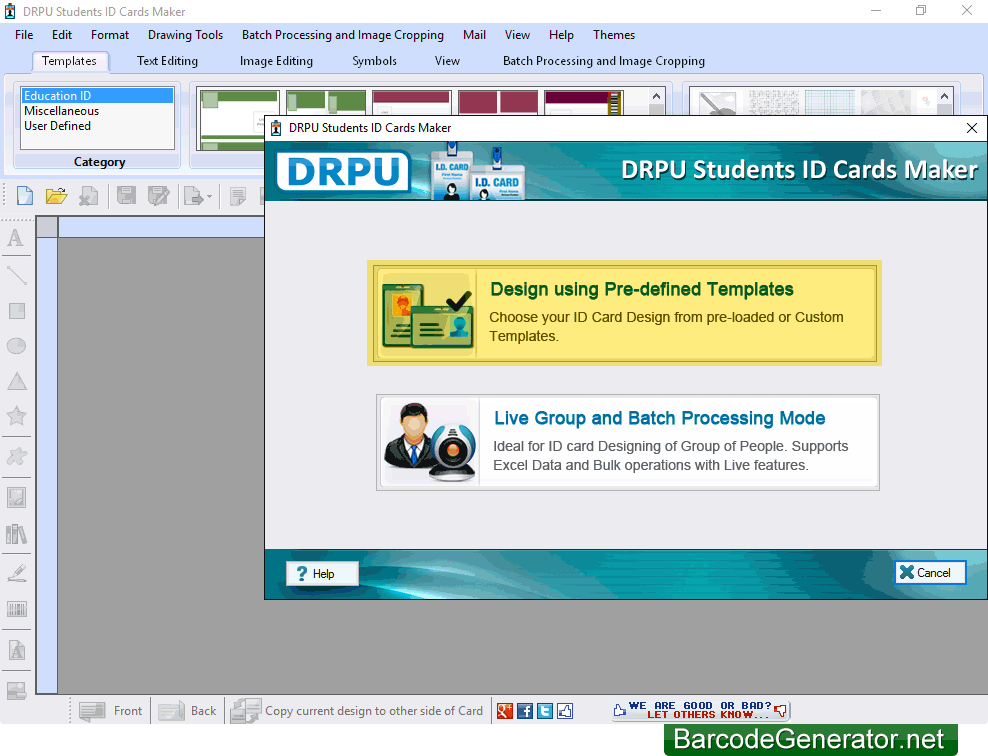Select the Miscellaneous category
This screenshot has width=988, height=756.
click(x=61, y=110)
